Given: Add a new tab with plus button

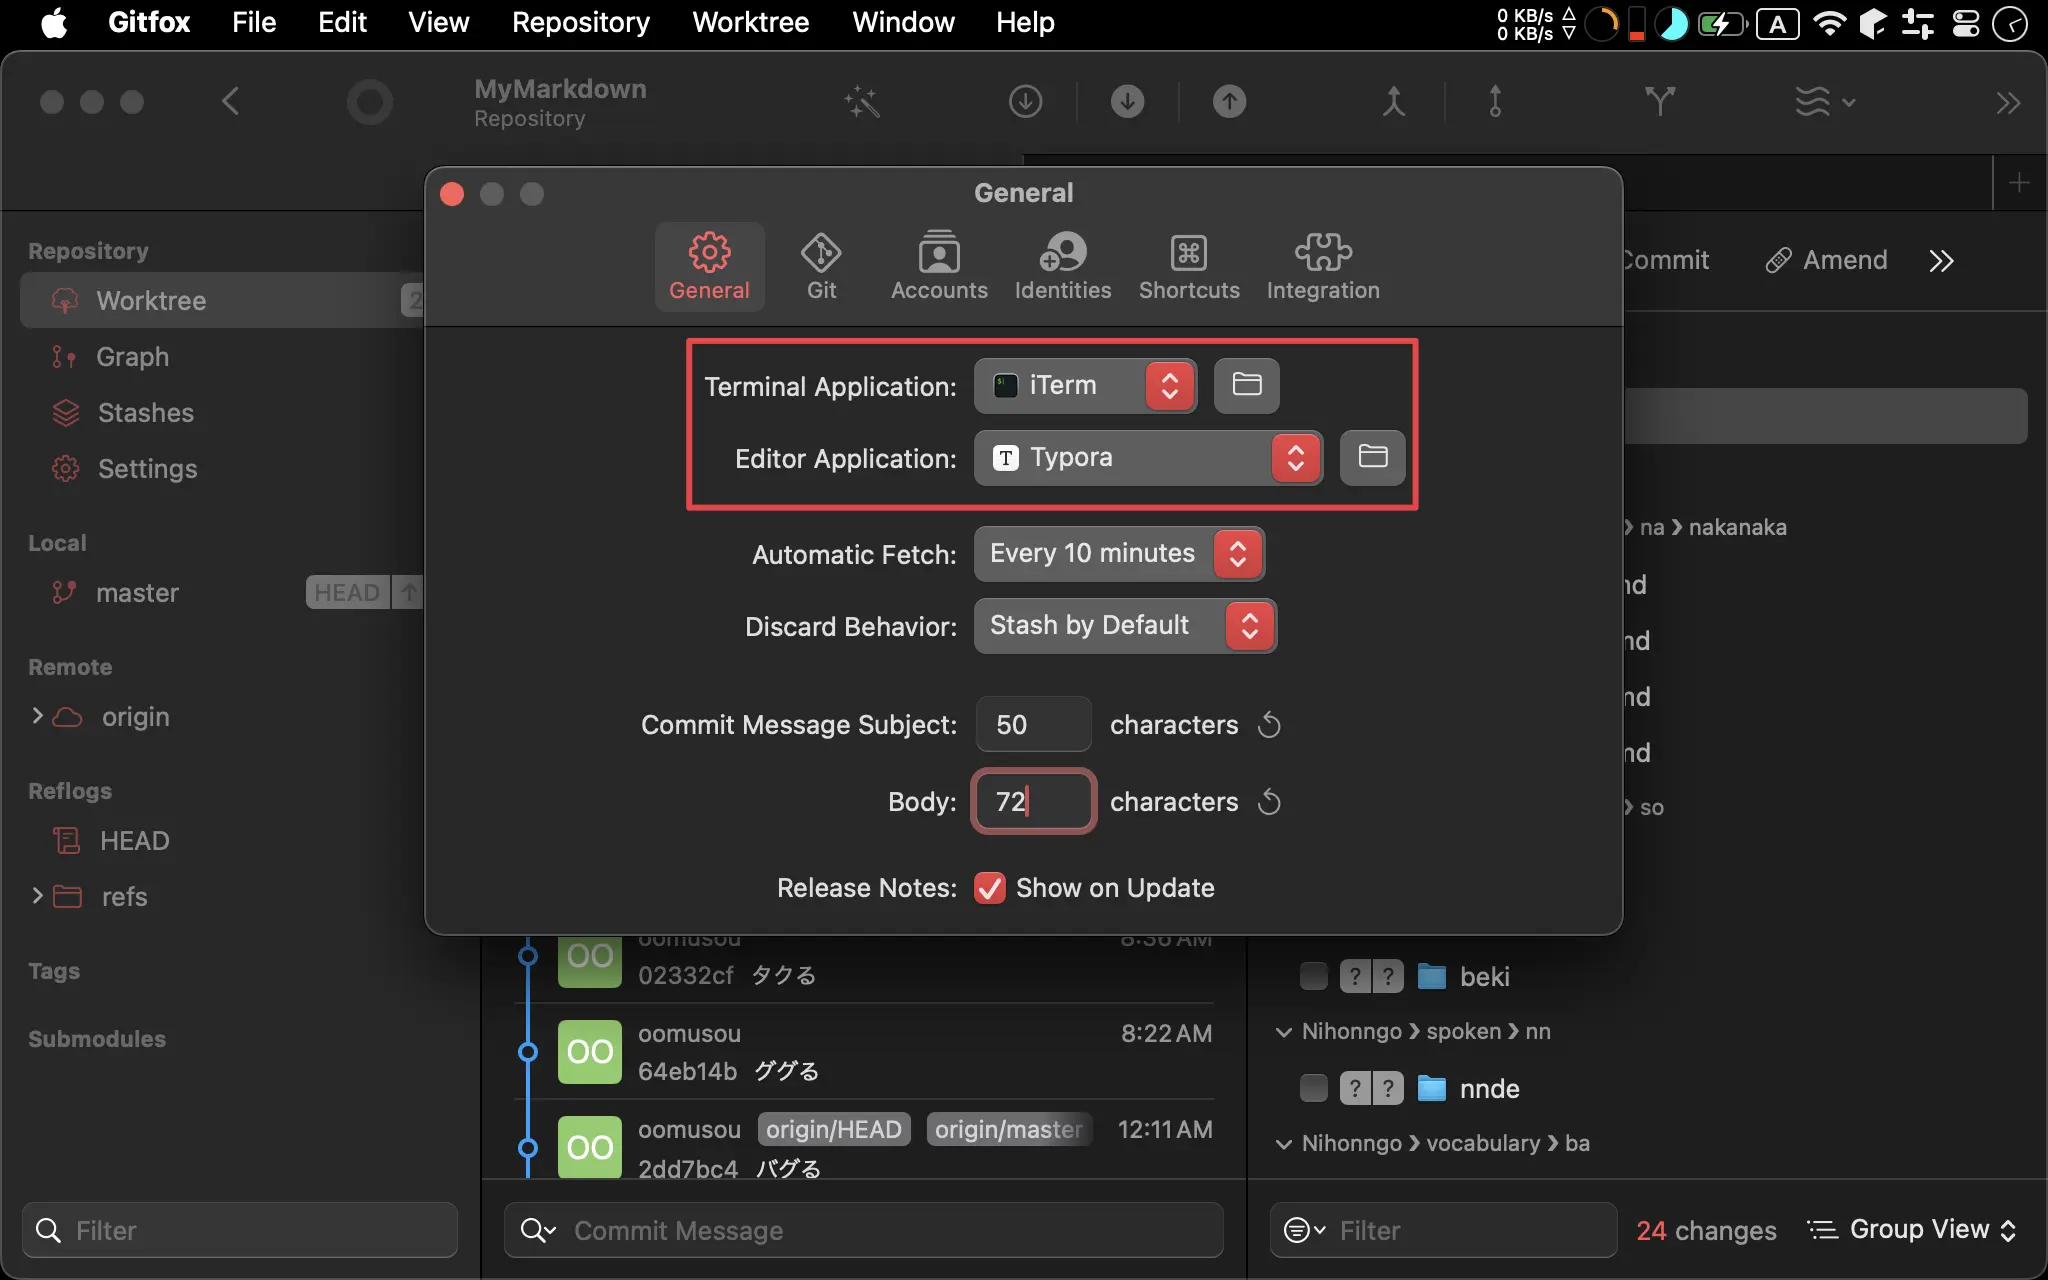Looking at the screenshot, I should 2019,183.
